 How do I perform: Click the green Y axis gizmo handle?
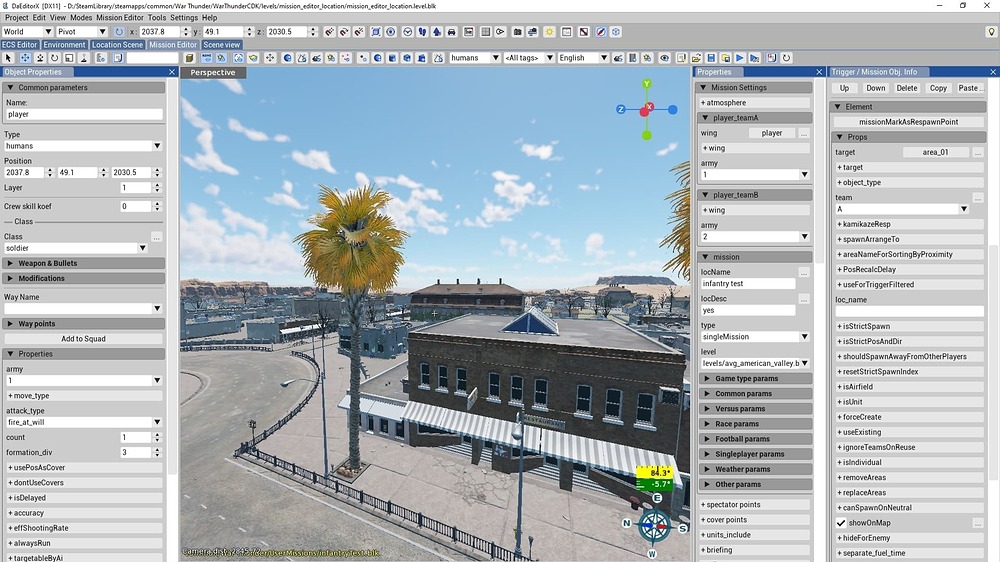647,84
